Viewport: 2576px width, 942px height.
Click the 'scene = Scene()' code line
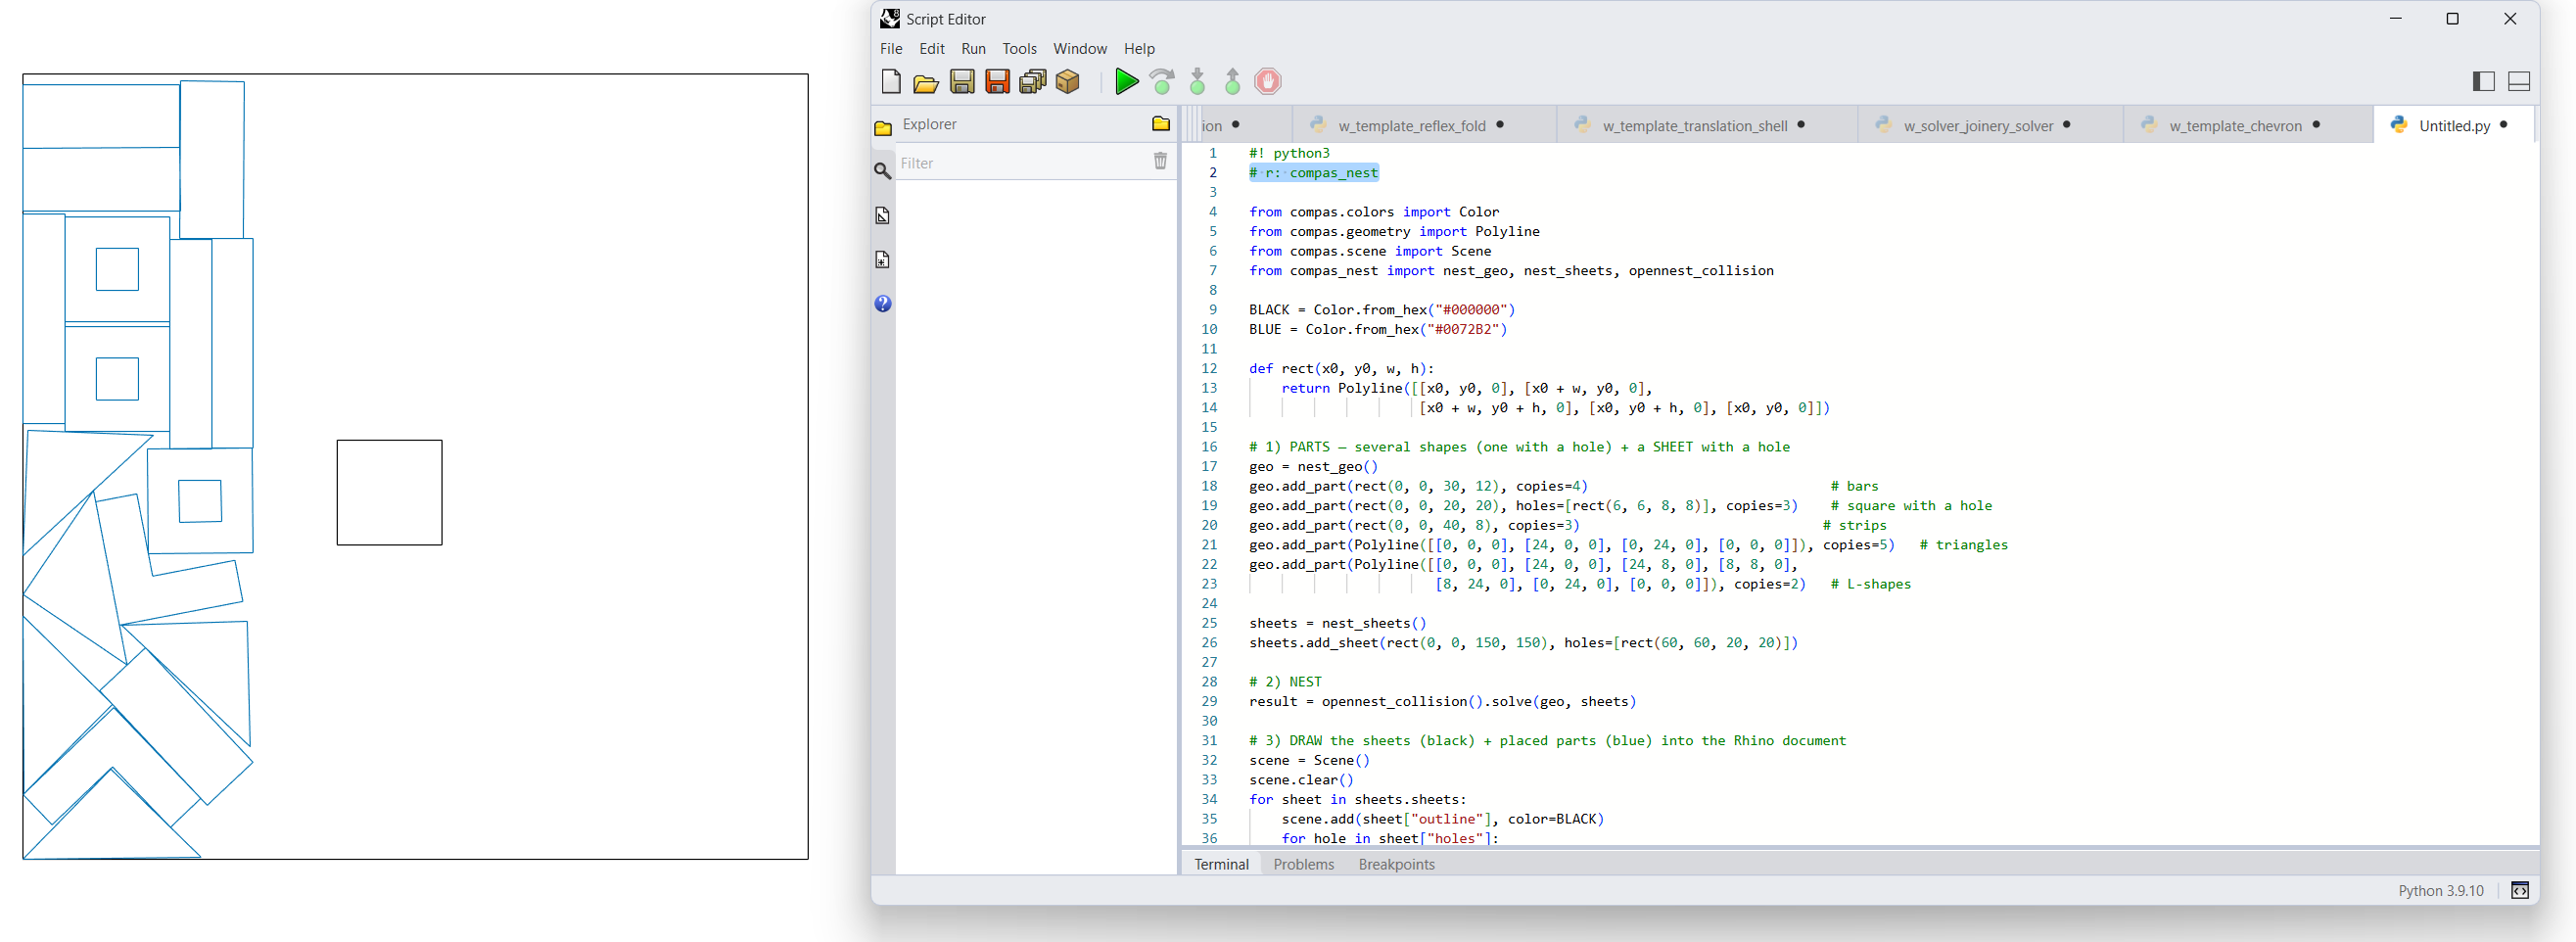point(1309,760)
